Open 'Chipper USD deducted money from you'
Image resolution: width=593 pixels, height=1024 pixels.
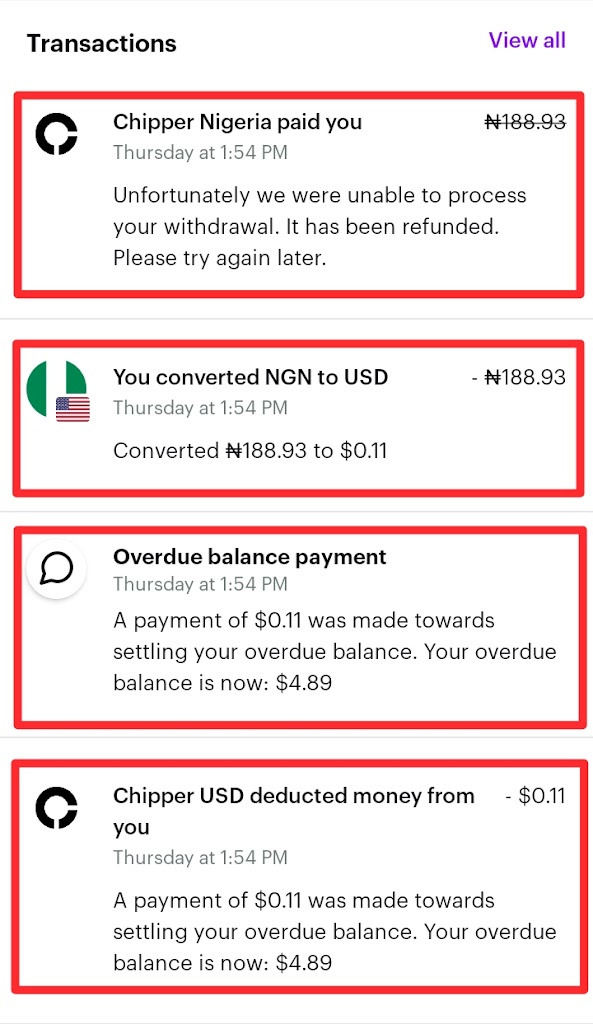(x=294, y=811)
